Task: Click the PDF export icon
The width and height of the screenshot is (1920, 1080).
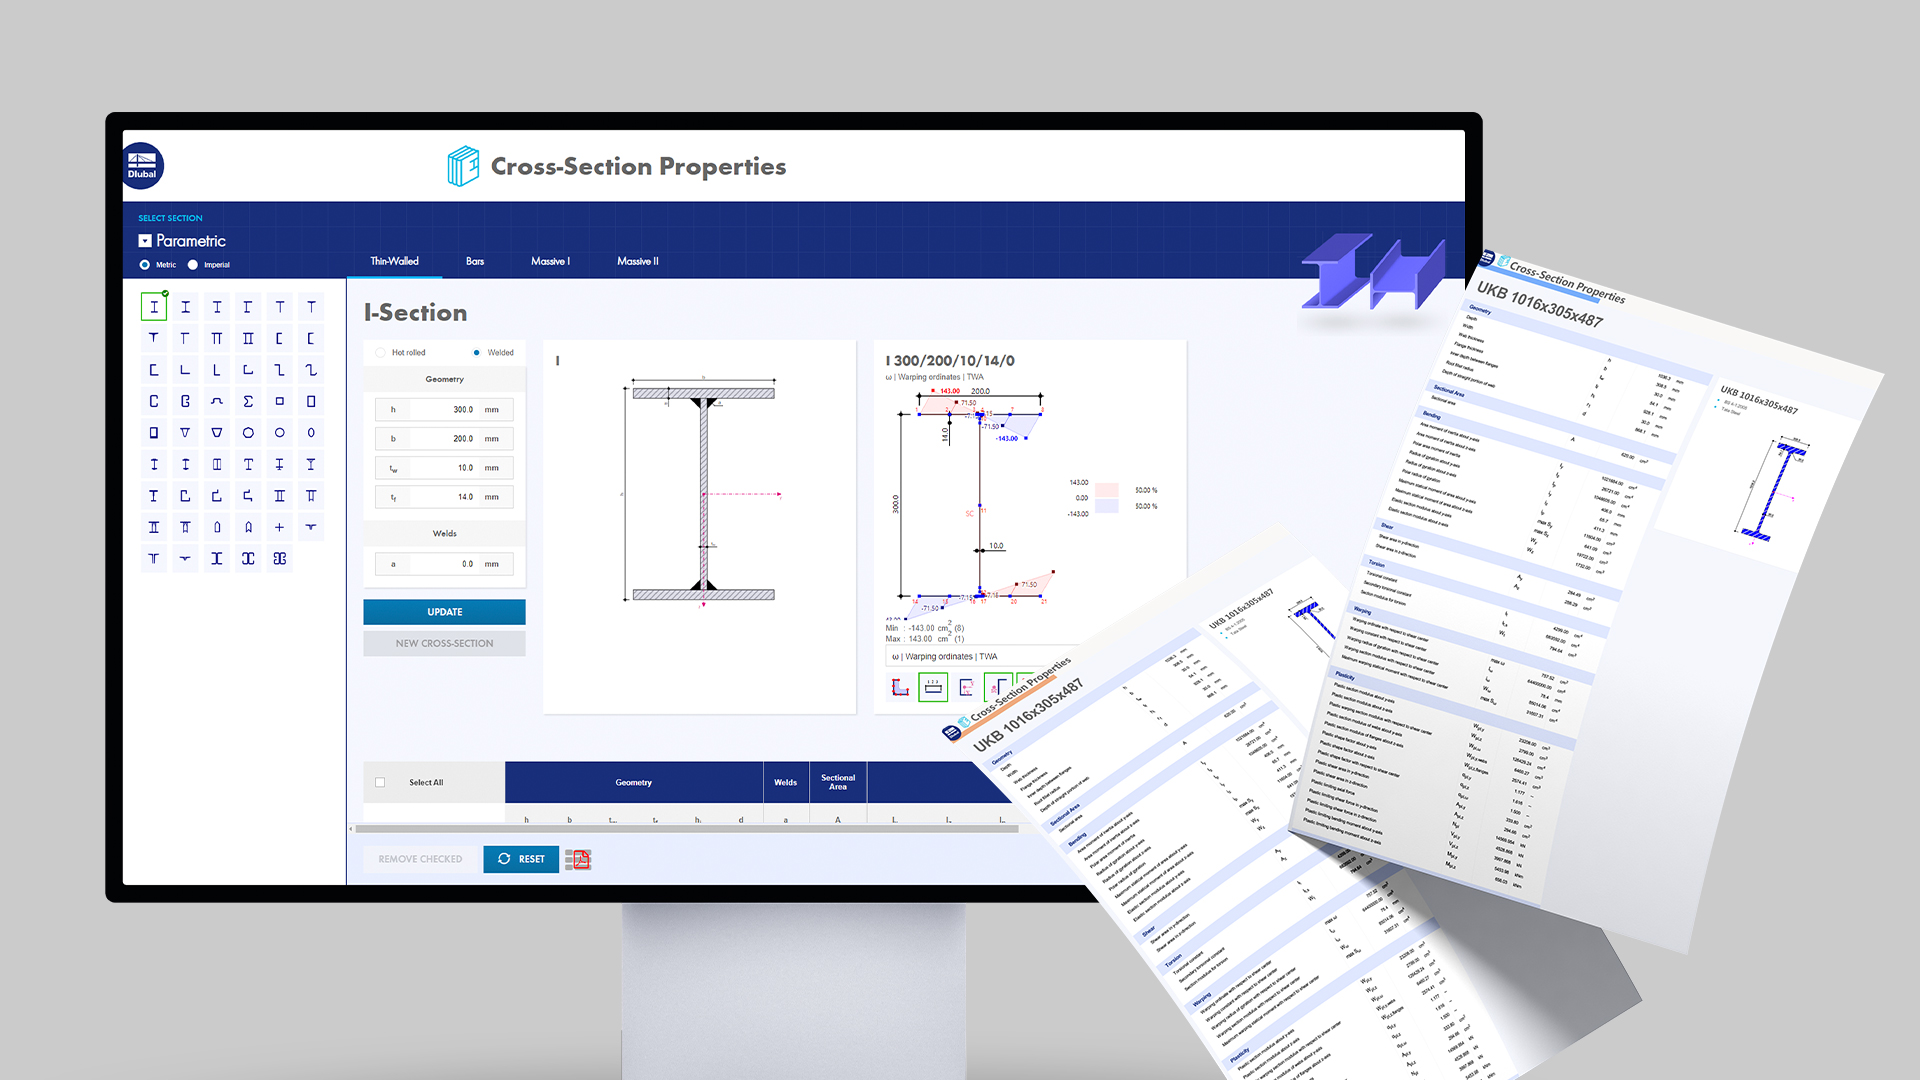Action: [x=578, y=858]
